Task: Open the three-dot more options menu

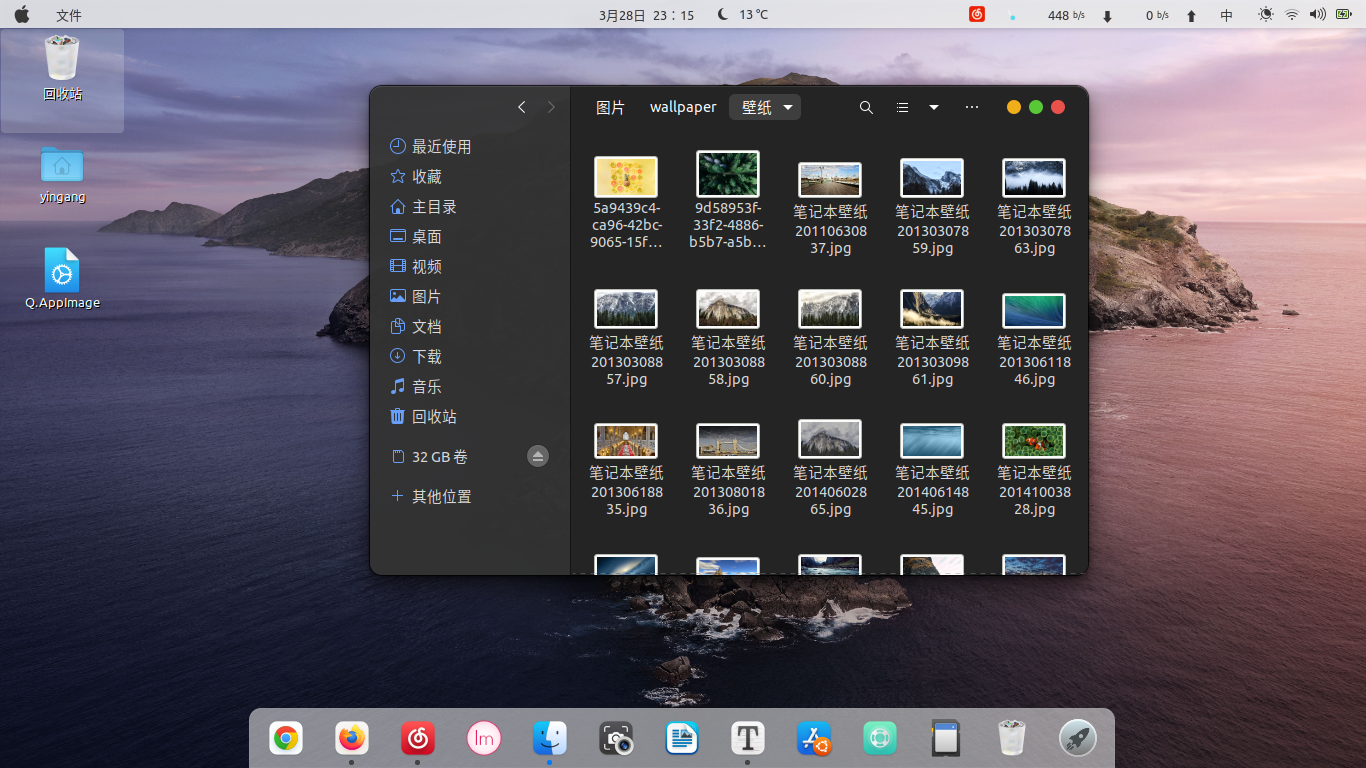Action: (x=971, y=107)
